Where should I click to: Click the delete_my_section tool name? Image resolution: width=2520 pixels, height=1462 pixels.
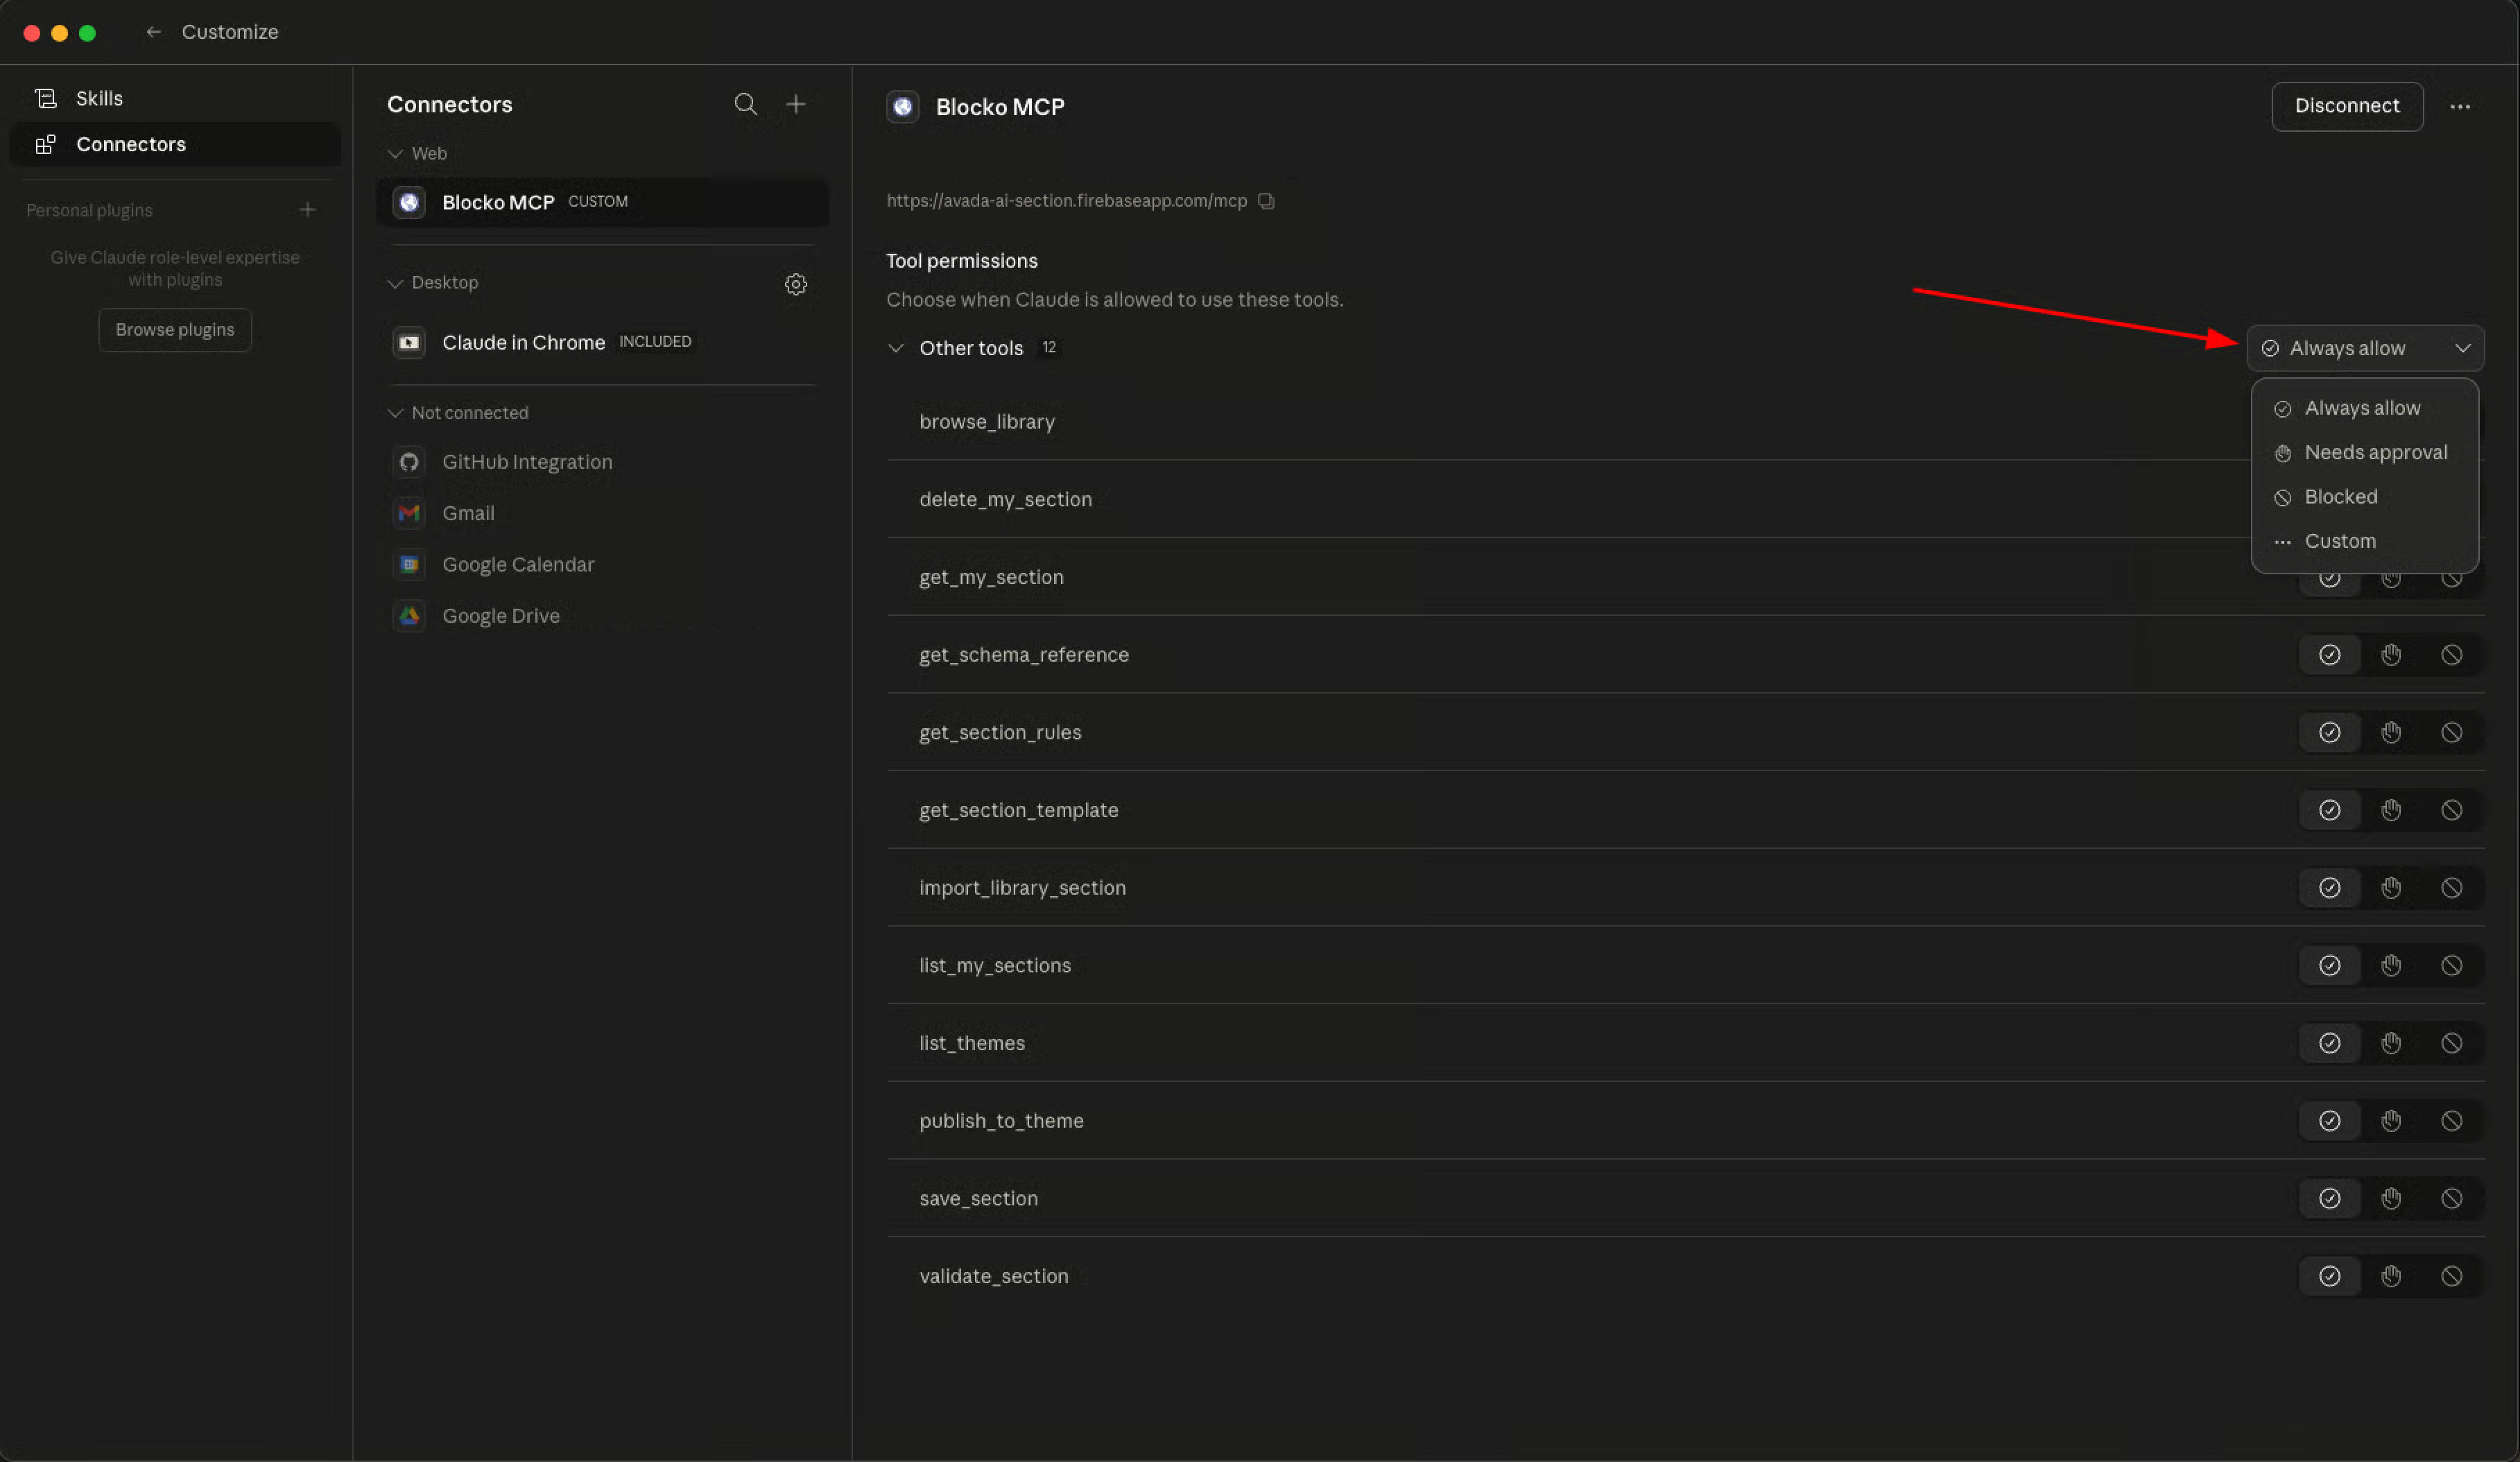[1005, 500]
